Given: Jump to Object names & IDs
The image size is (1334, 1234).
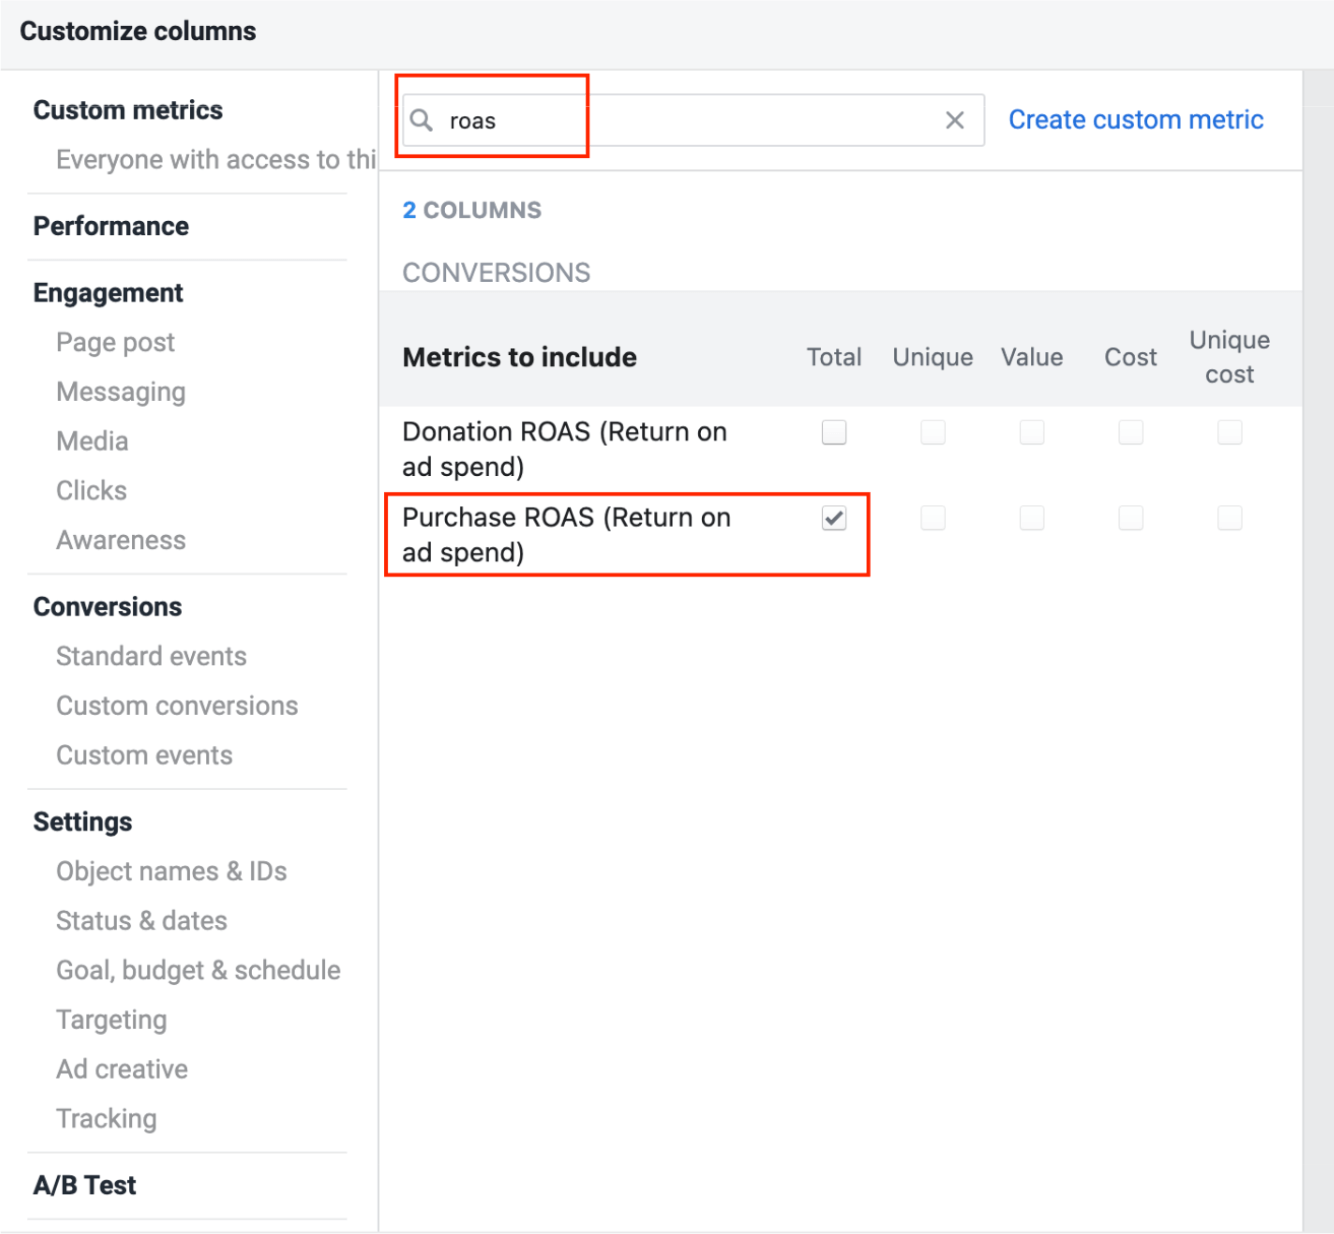Looking at the screenshot, I should [x=171, y=871].
